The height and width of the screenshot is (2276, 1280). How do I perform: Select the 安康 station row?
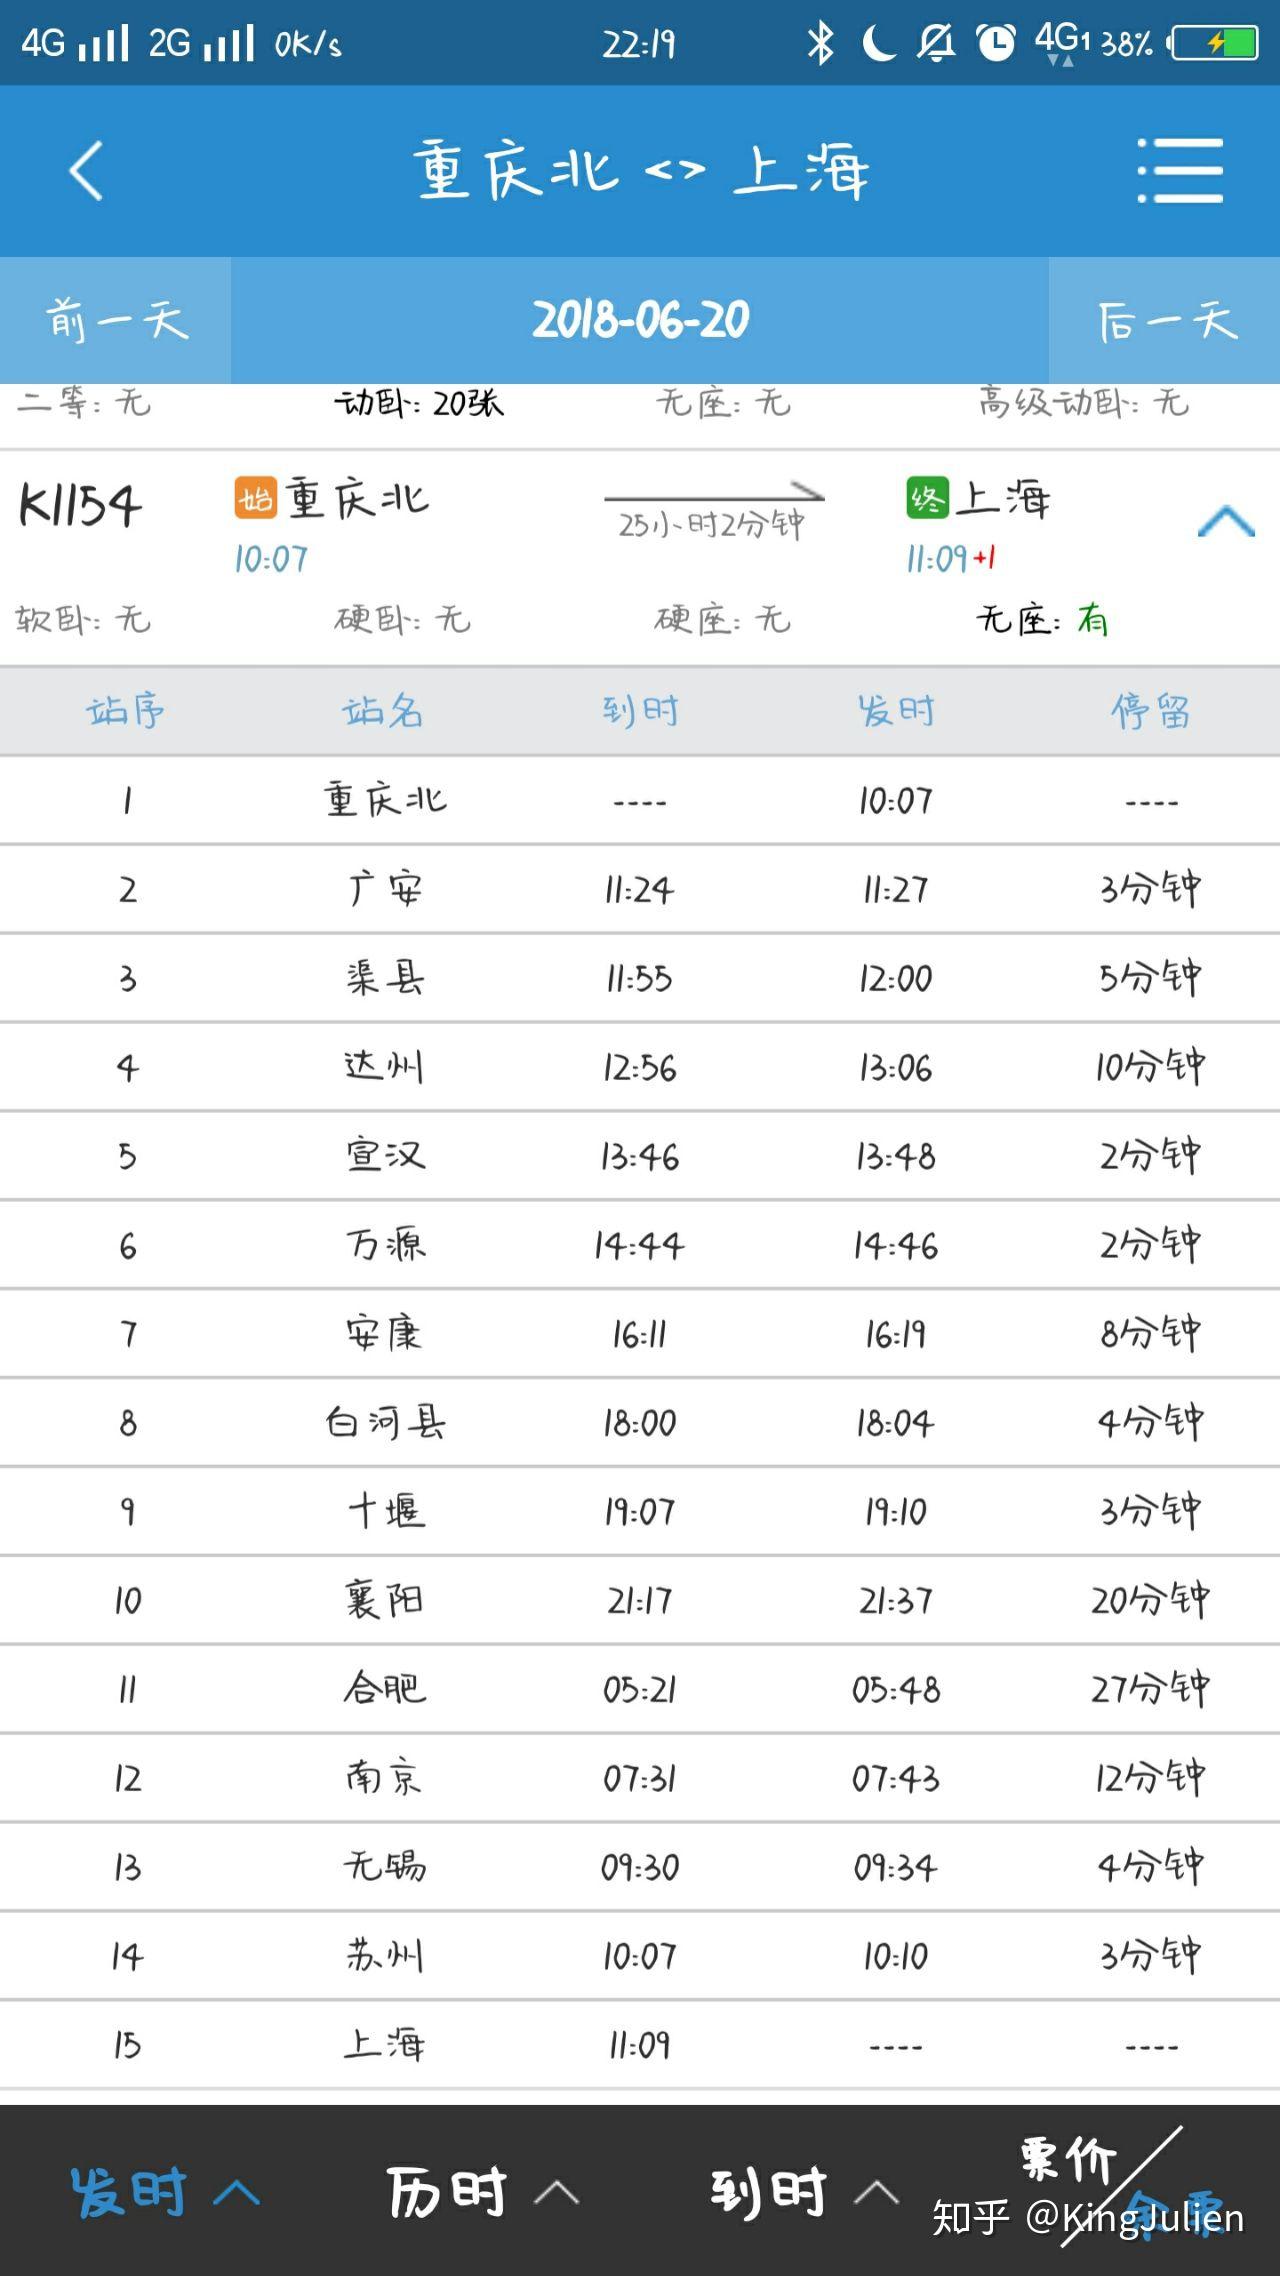click(x=640, y=1334)
